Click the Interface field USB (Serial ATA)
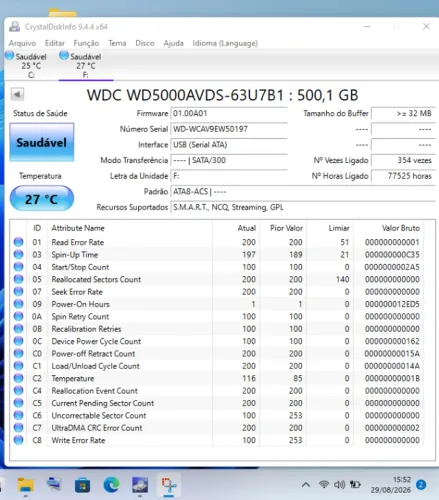439x500 pixels. (x=229, y=145)
